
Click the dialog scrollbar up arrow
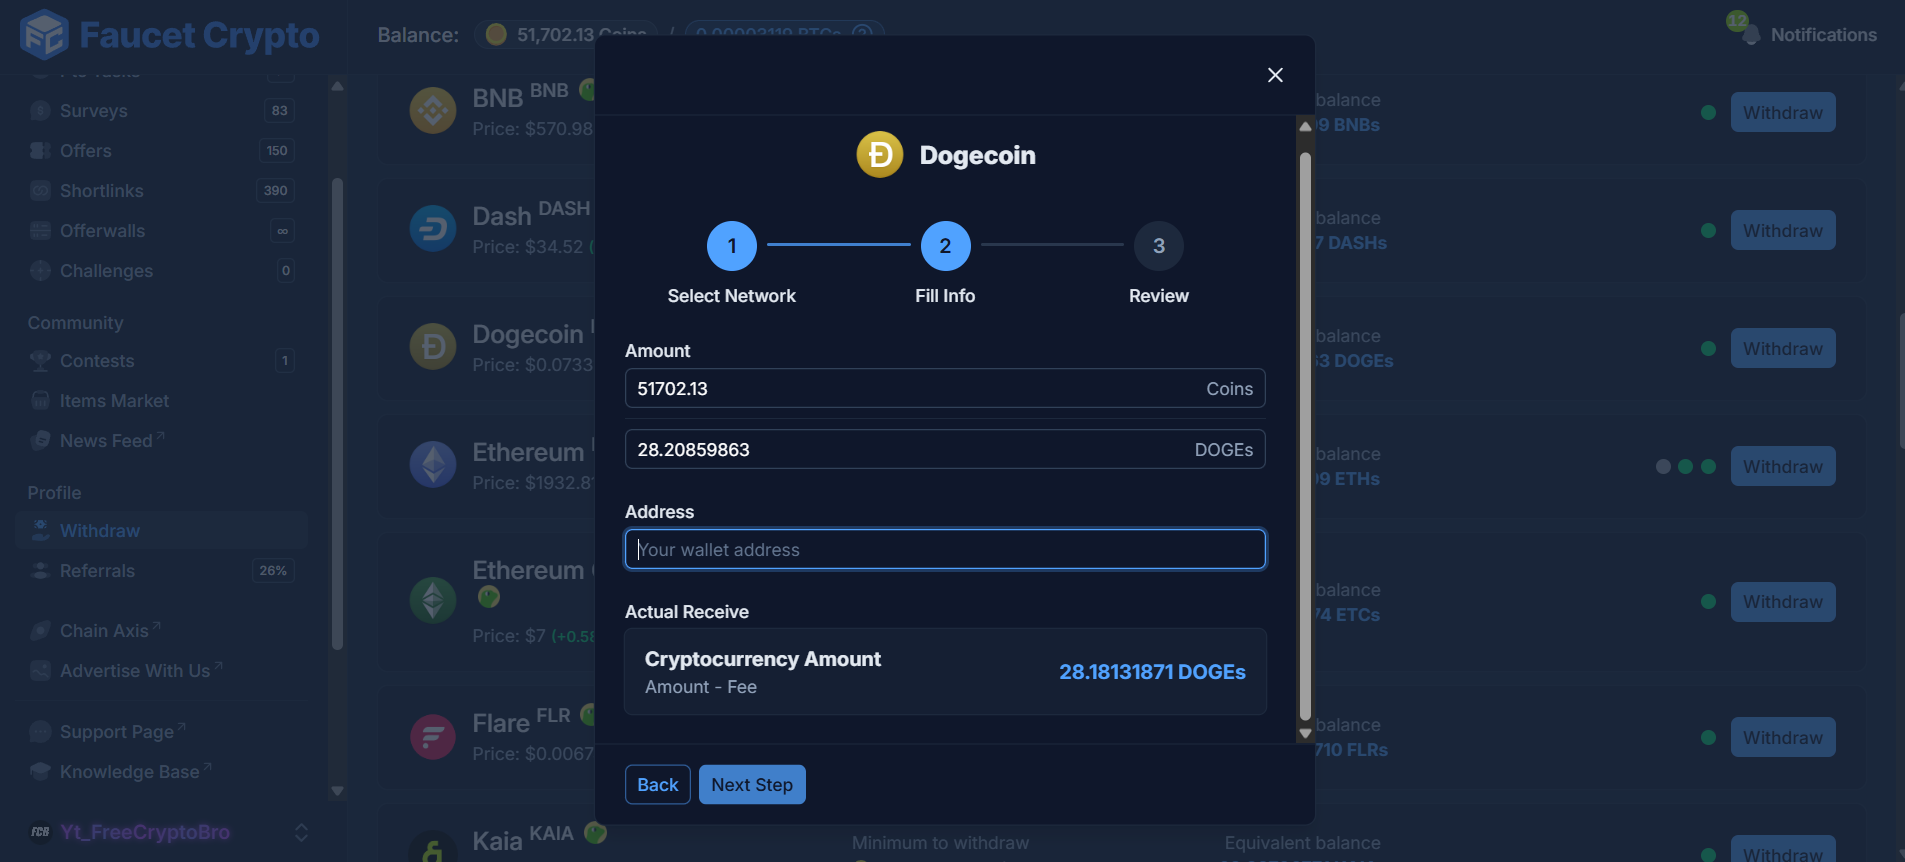(x=1305, y=126)
